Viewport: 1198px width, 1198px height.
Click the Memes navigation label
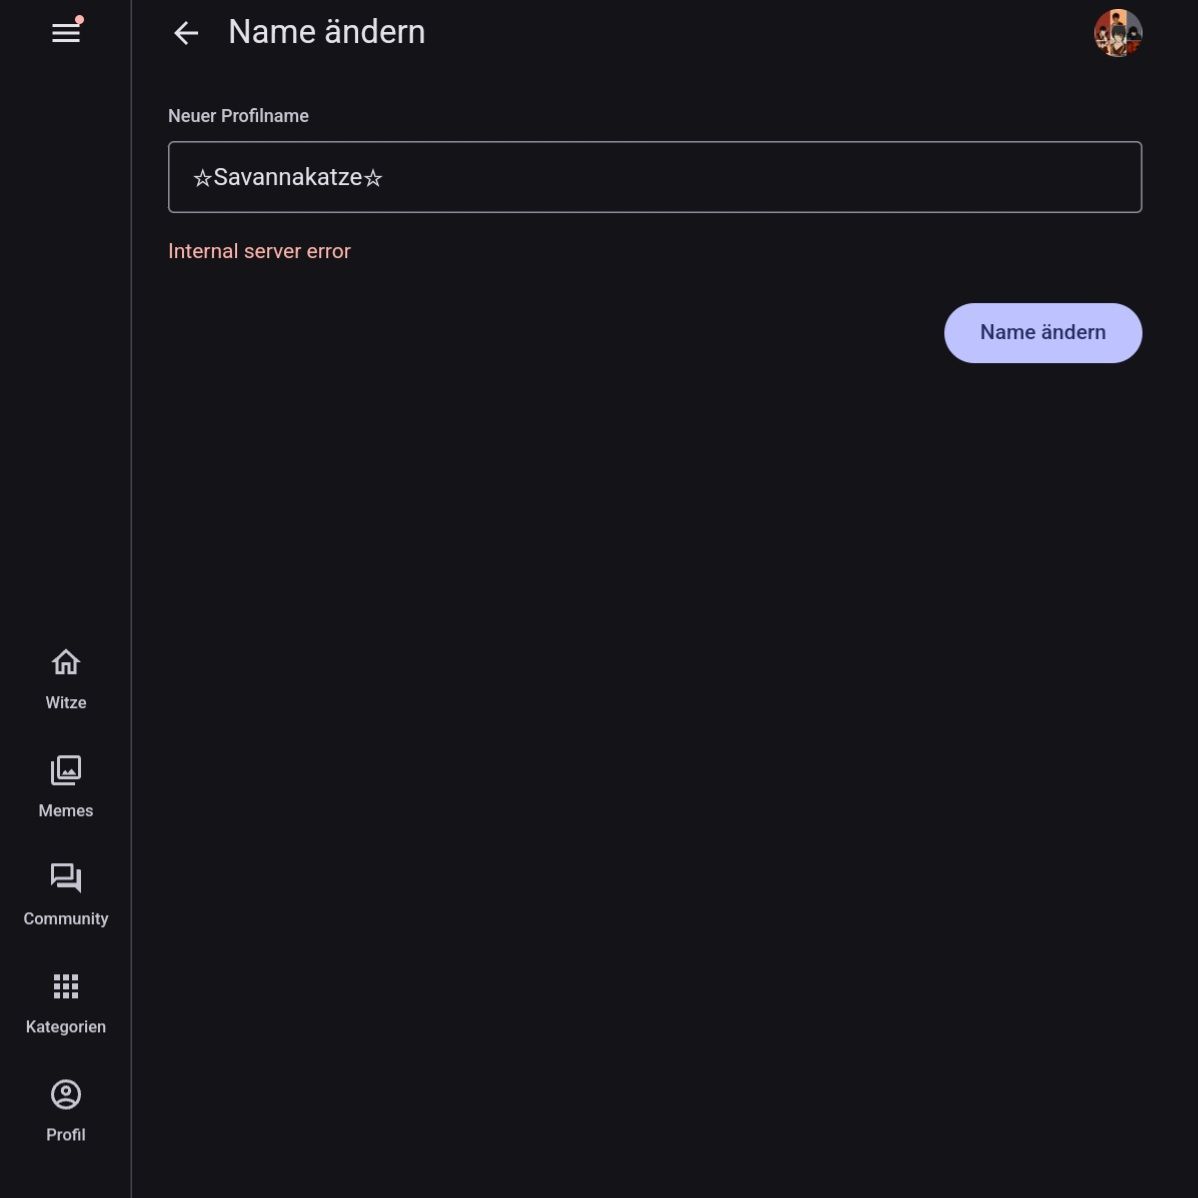[x=66, y=811]
